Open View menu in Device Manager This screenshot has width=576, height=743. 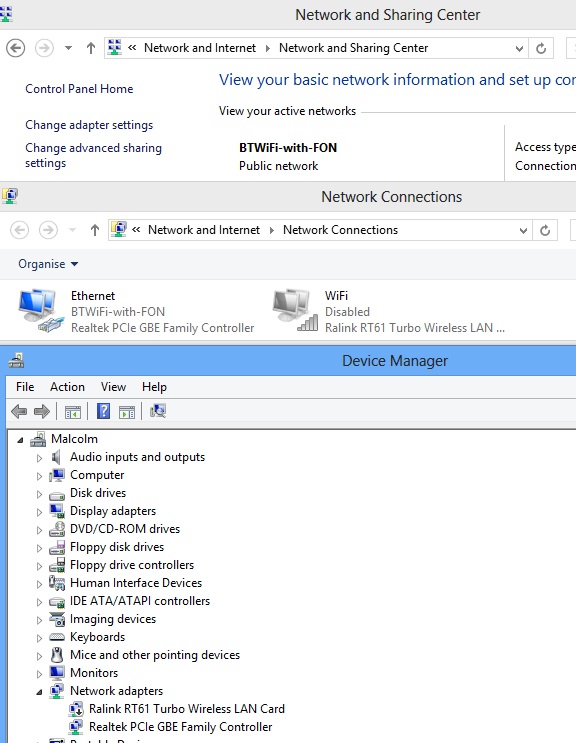[x=113, y=387]
